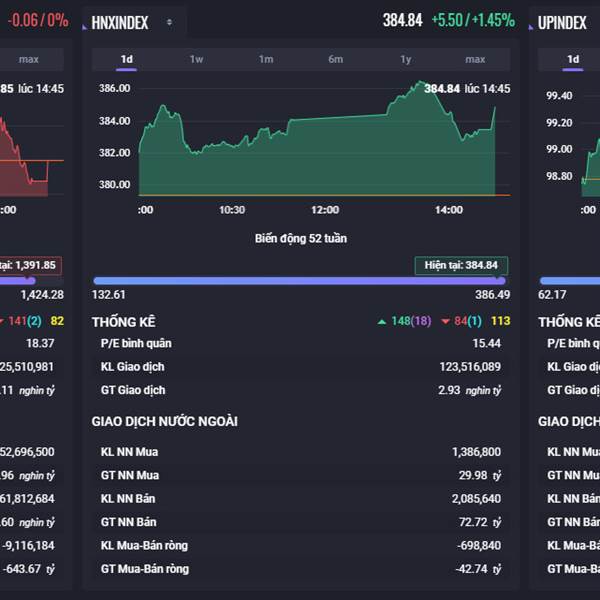Switch HNXINDEX chart to 1m

coord(266,59)
